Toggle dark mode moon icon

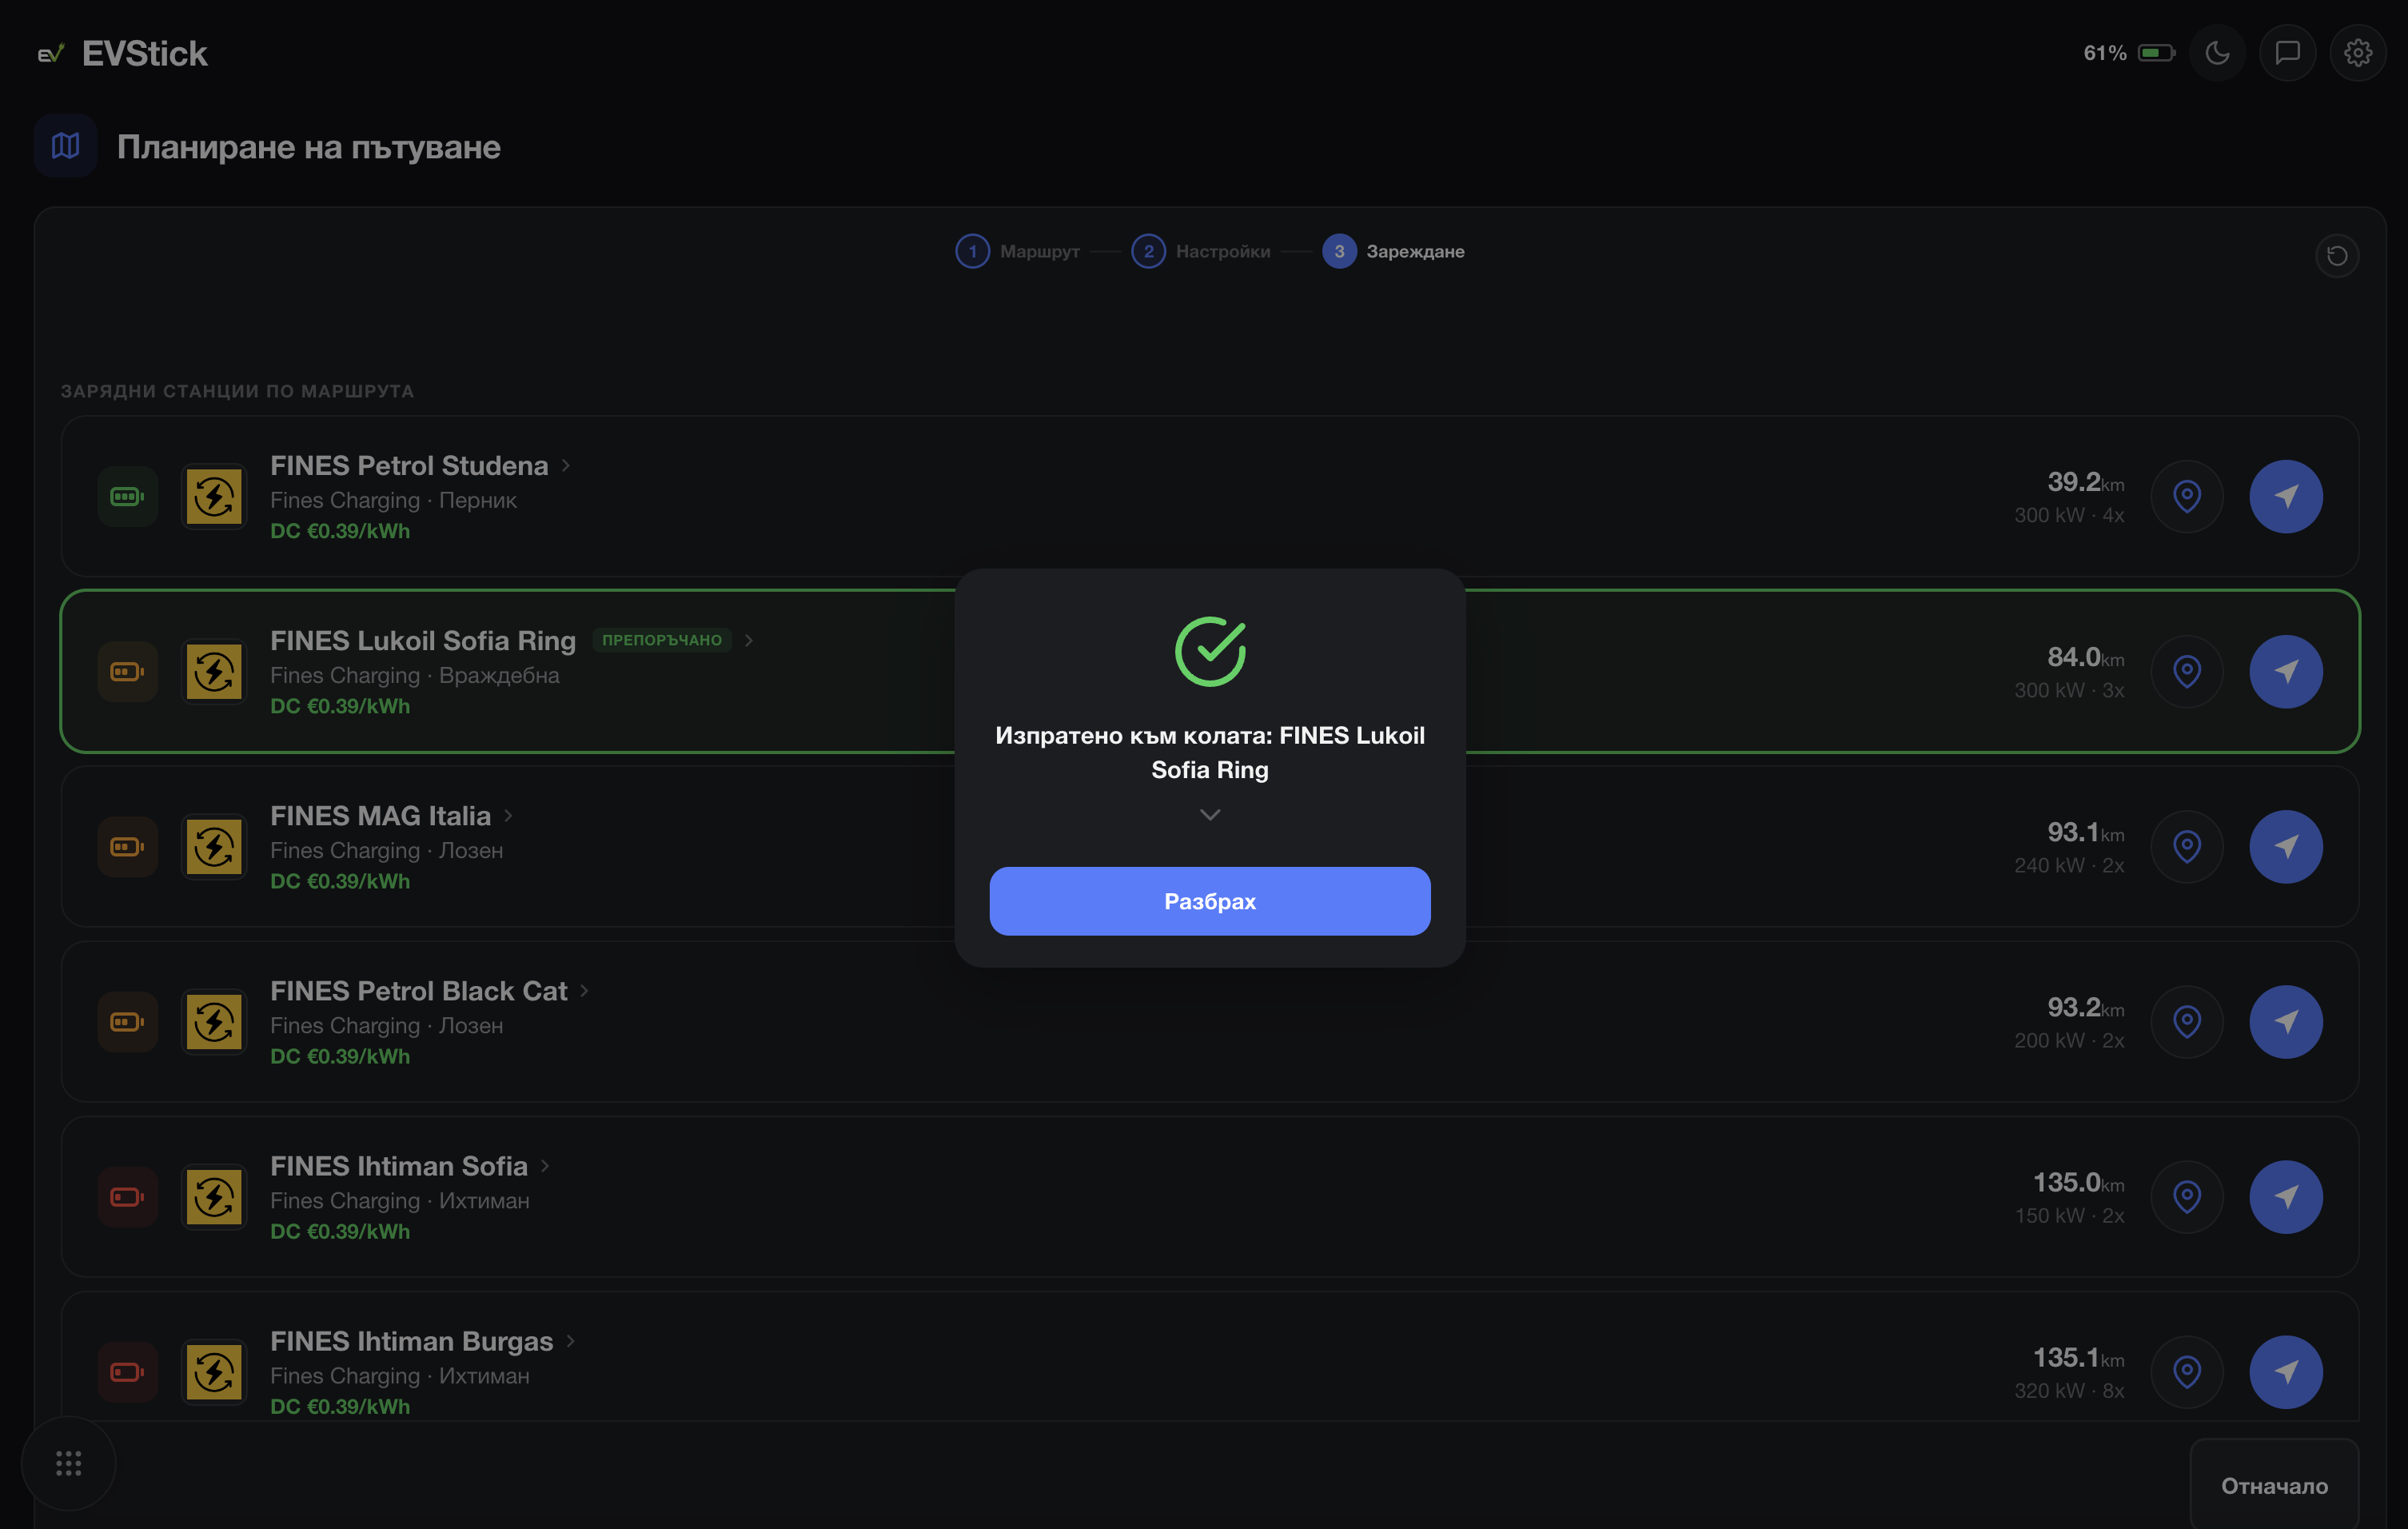coord(2217,53)
